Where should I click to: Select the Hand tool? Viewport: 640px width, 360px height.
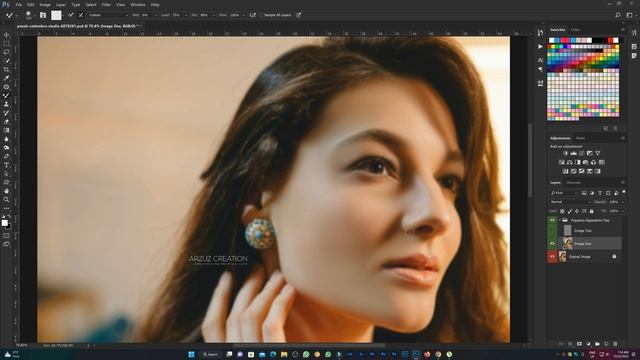point(6,191)
